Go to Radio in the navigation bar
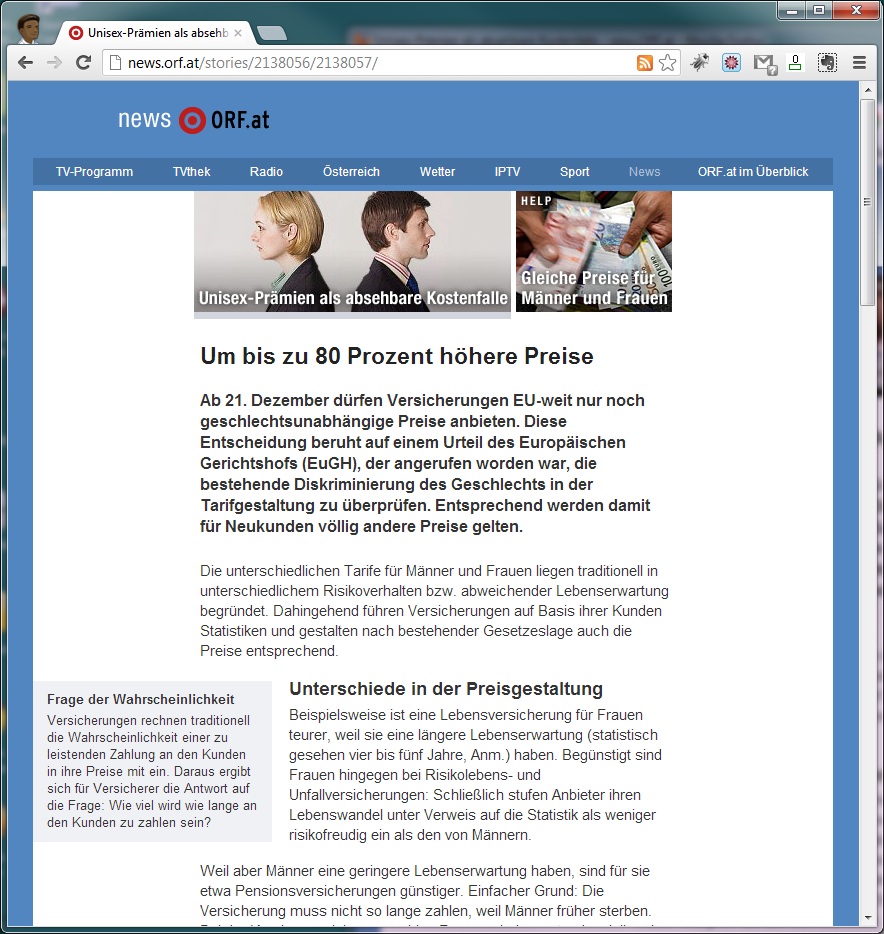This screenshot has width=884, height=934. (x=266, y=172)
